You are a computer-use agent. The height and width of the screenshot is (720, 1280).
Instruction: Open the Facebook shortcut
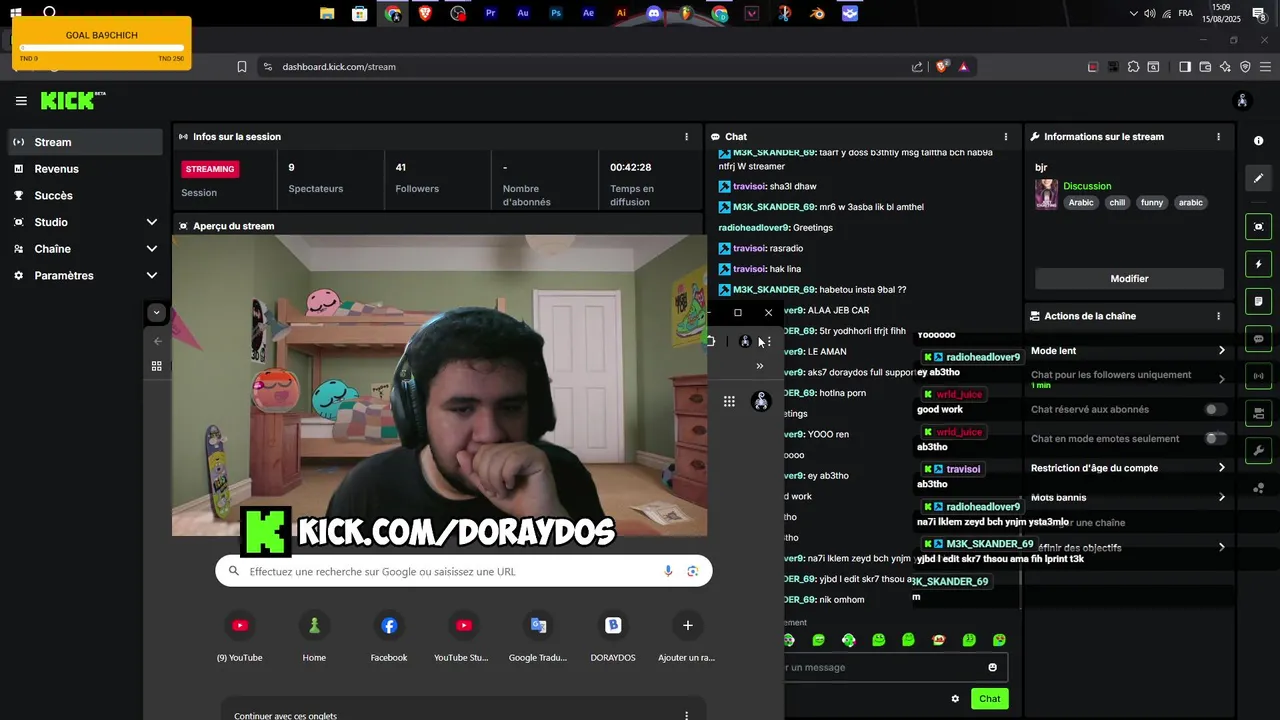[389, 637]
